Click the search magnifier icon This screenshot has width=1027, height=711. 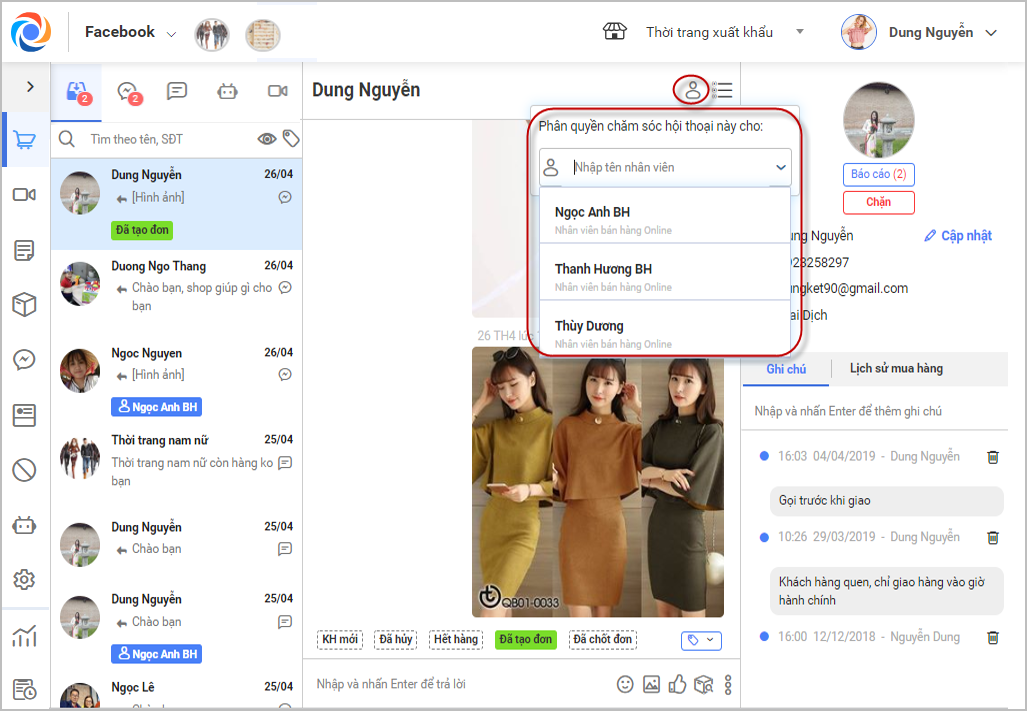[67, 139]
